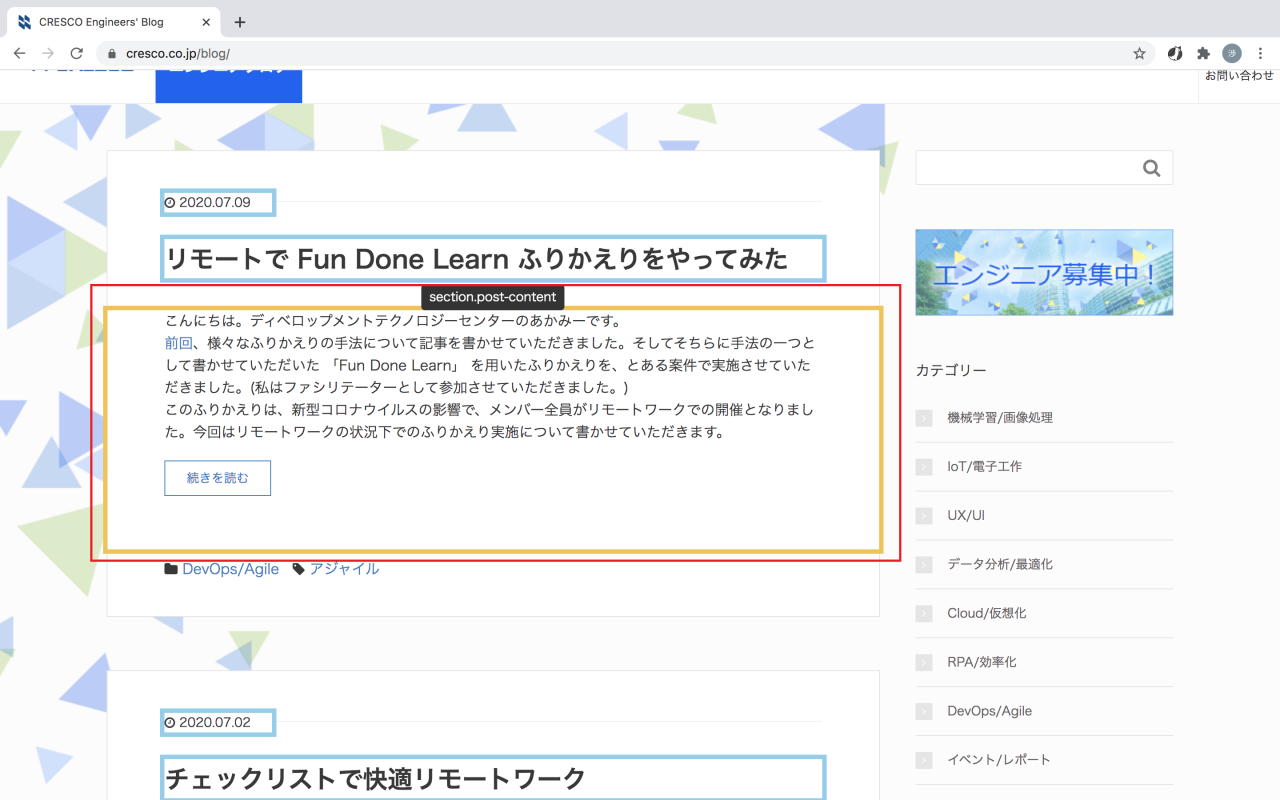The width and height of the screenshot is (1280, 800).
Task: Submit search with the magnifier icon
Action: pos(1152,168)
